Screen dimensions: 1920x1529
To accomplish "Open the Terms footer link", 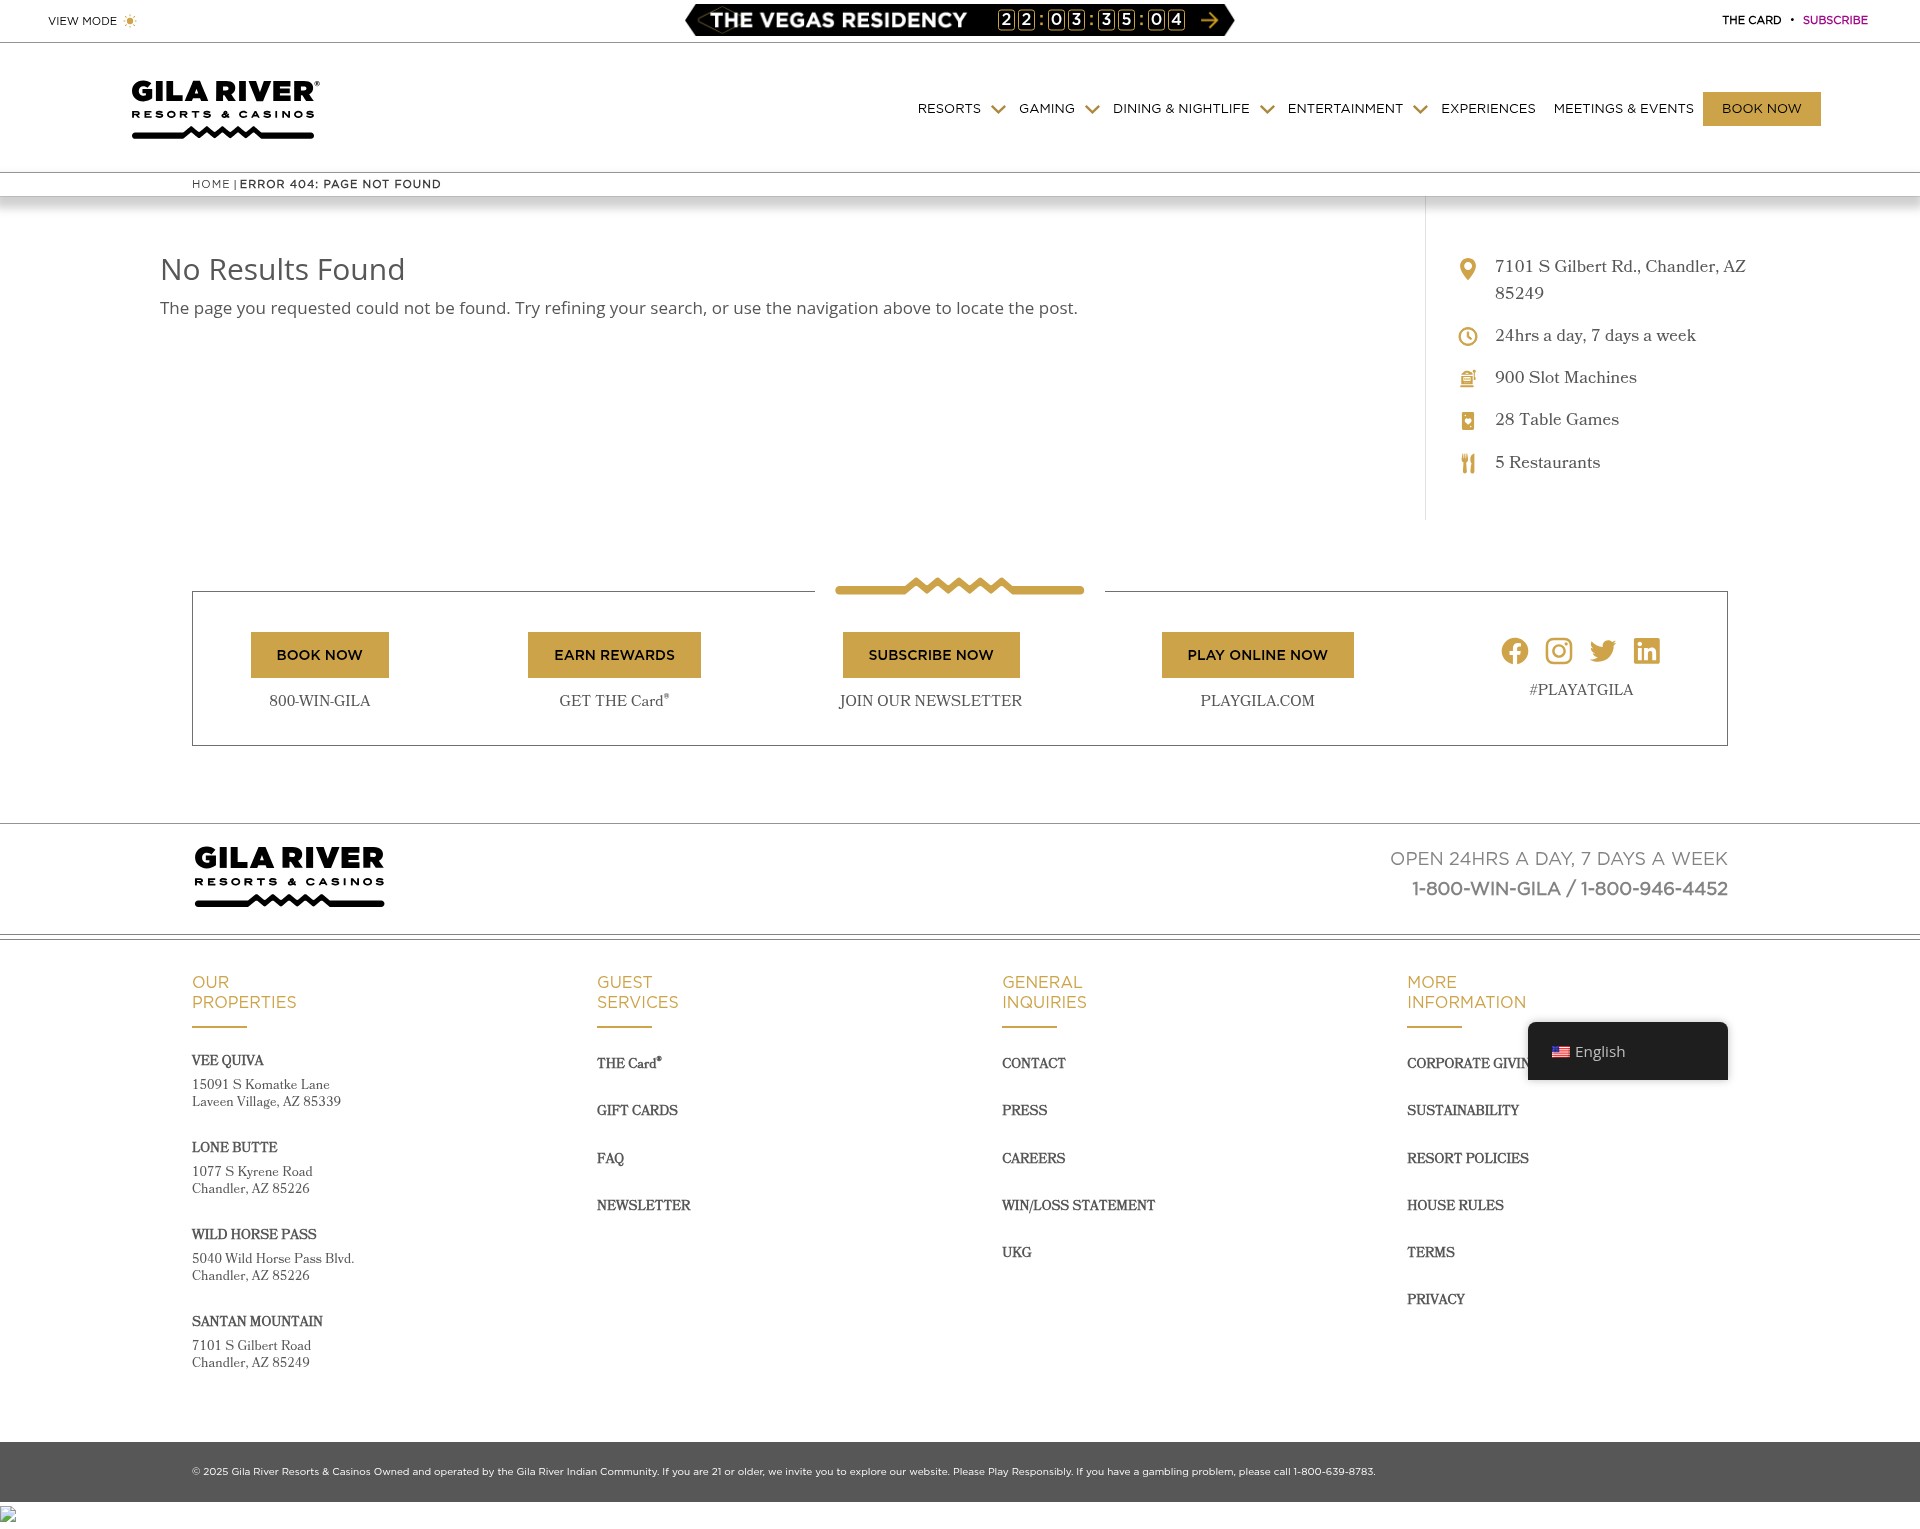I will tap(1430, 1252).
